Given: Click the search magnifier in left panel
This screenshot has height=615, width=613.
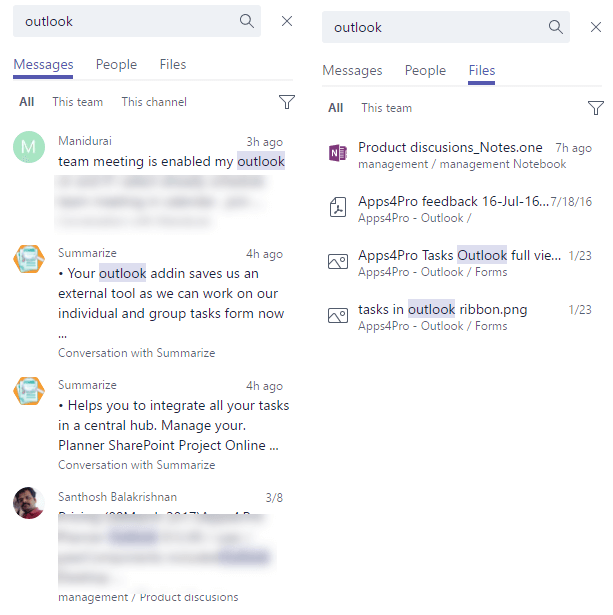Looking at the screenshot, I should point(247,21).
